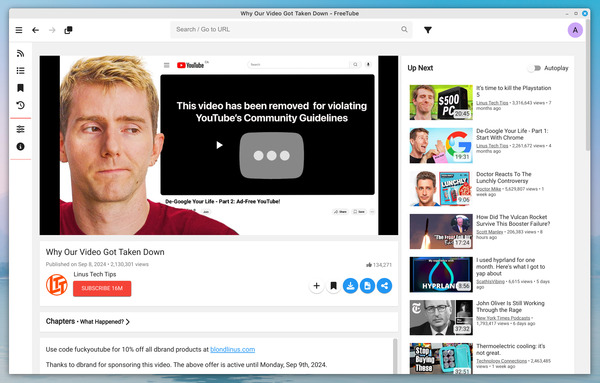Click video title 'Why Our Video Got Taken Down'

pos(105,252)
